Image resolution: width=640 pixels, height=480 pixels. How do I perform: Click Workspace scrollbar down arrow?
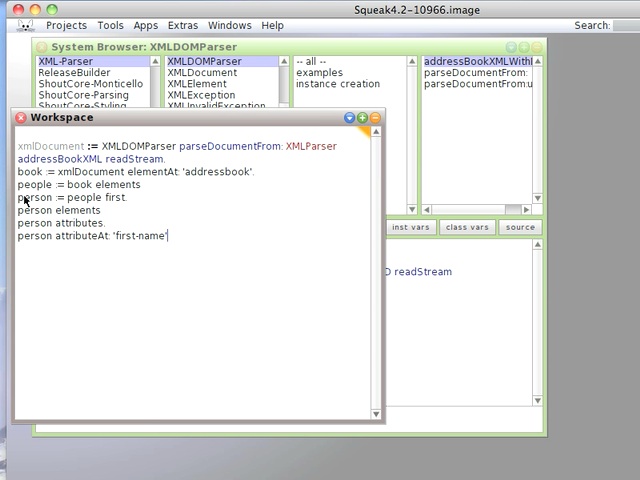376,413
